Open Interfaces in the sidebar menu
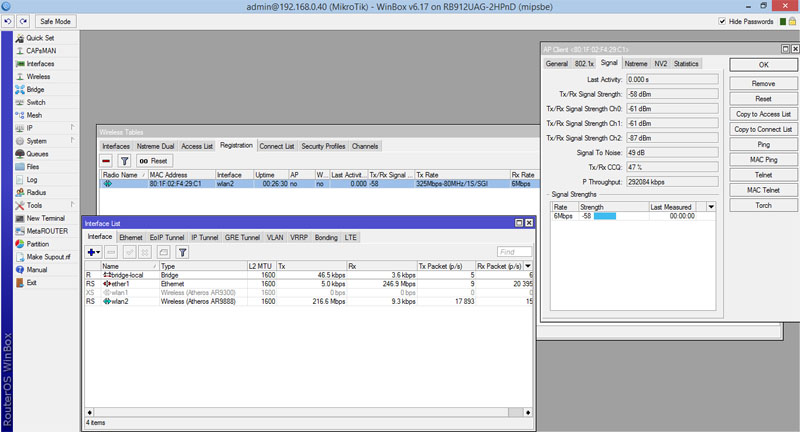This screenshot has height=432, width=800. tap(40, 64)
